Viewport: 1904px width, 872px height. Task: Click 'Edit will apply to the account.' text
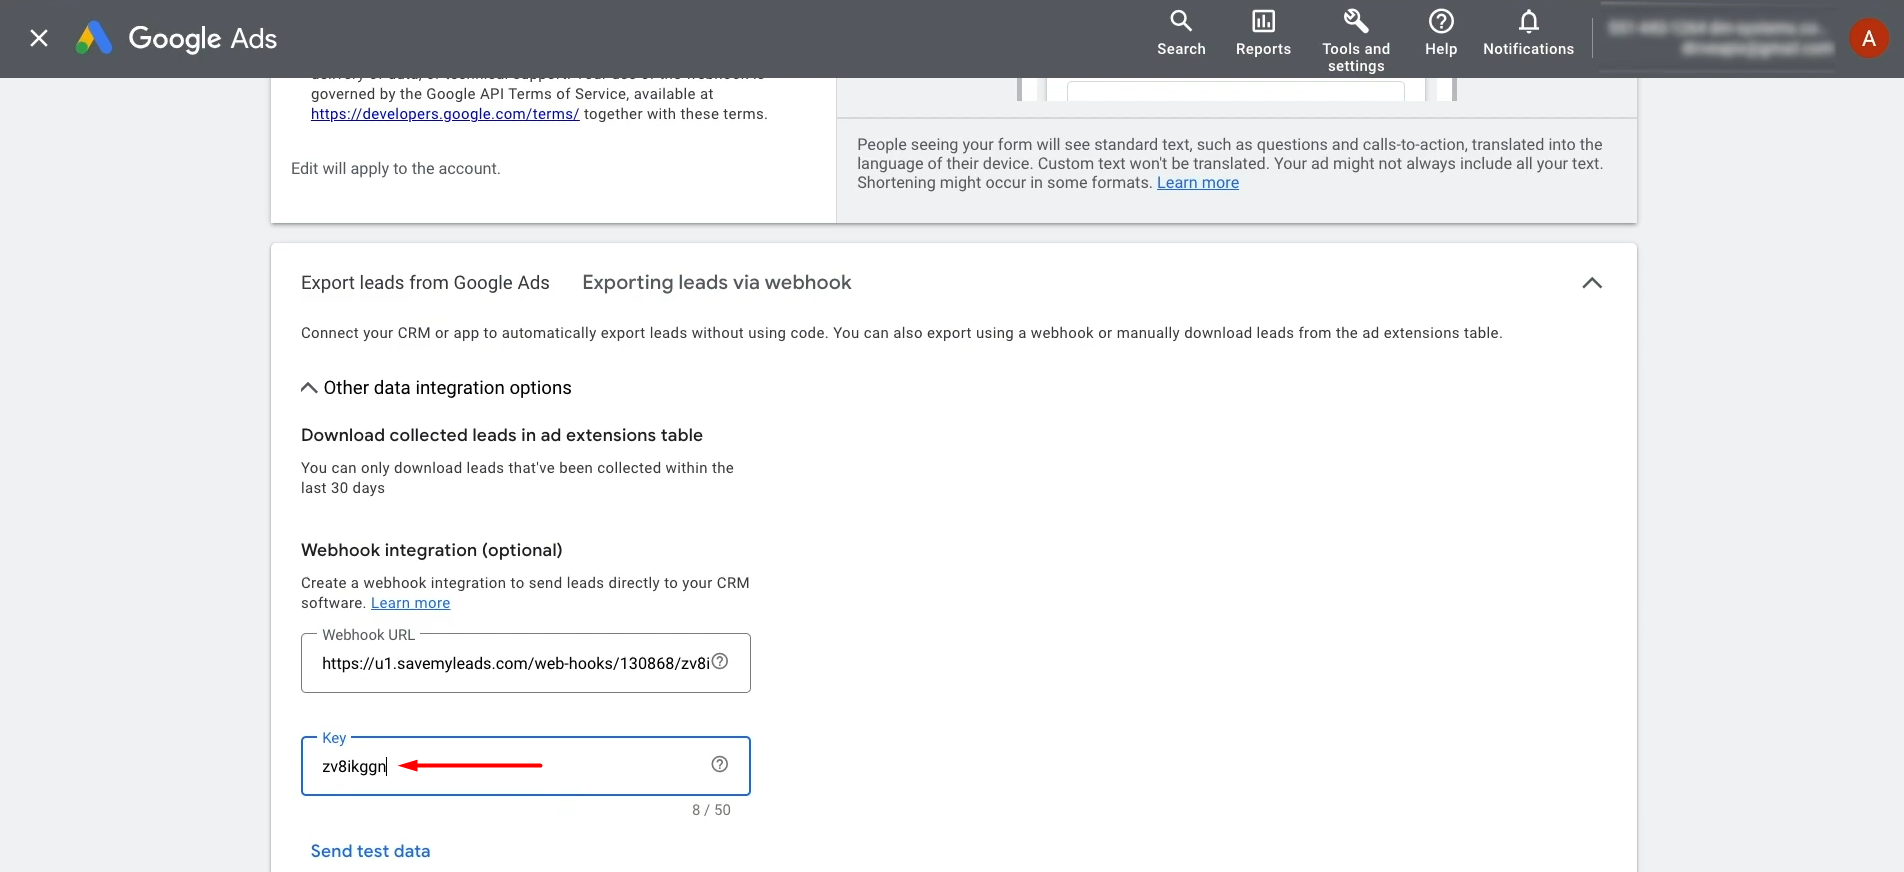point(396,169)
